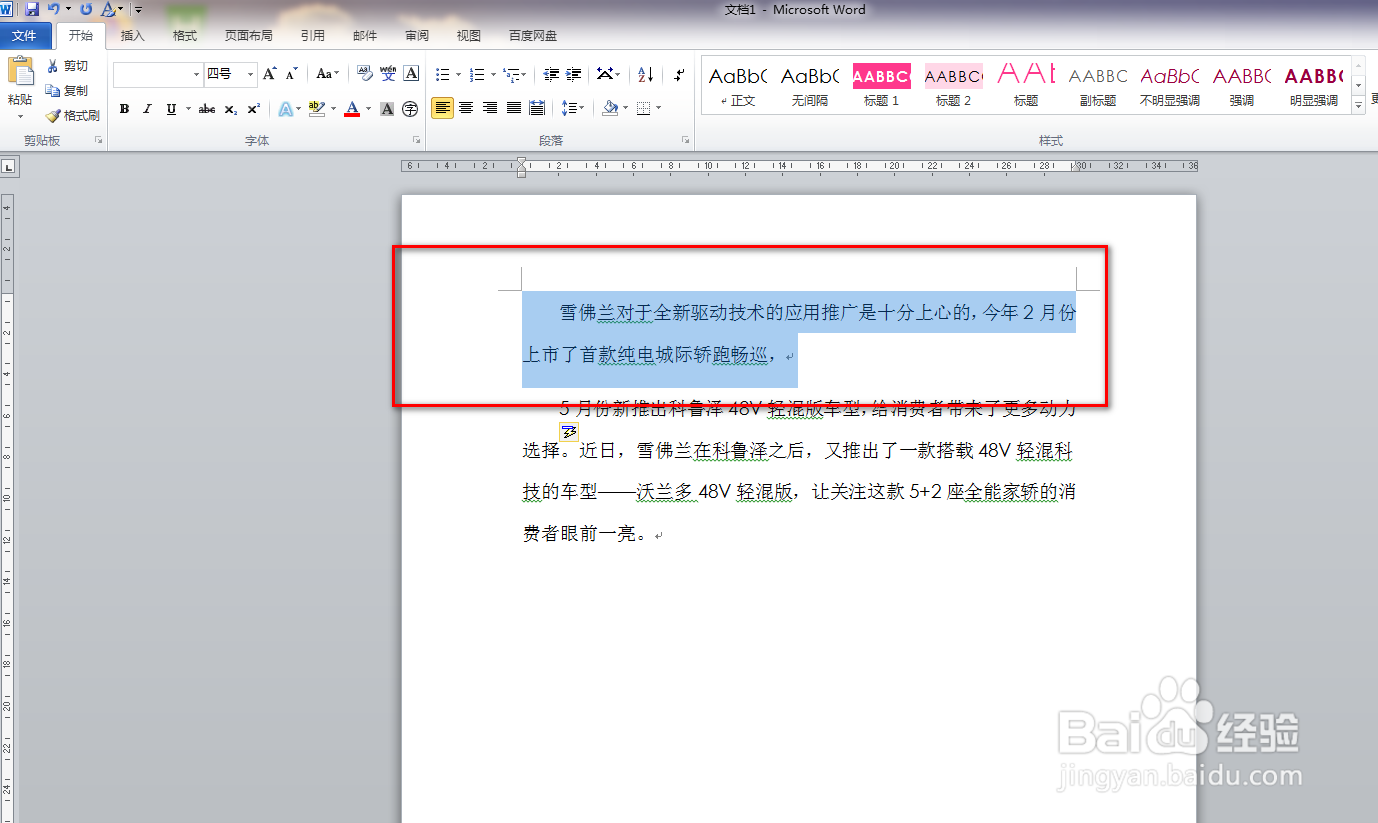Align the paragraph to the right
This screenshot has width=1378, height=823.
coord(490,108)
